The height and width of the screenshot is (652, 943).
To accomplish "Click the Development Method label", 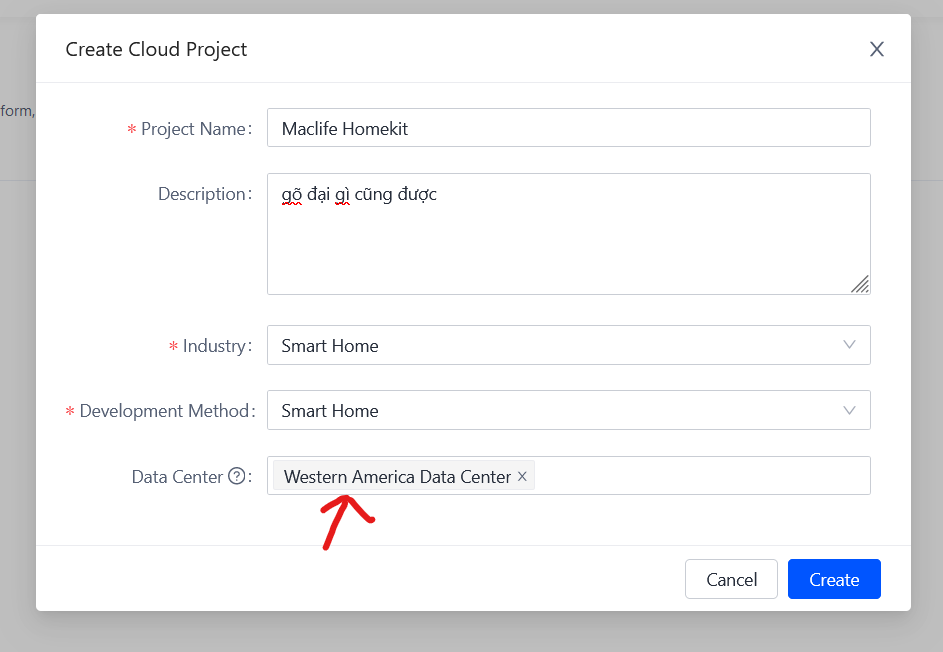I will (162, 411).
